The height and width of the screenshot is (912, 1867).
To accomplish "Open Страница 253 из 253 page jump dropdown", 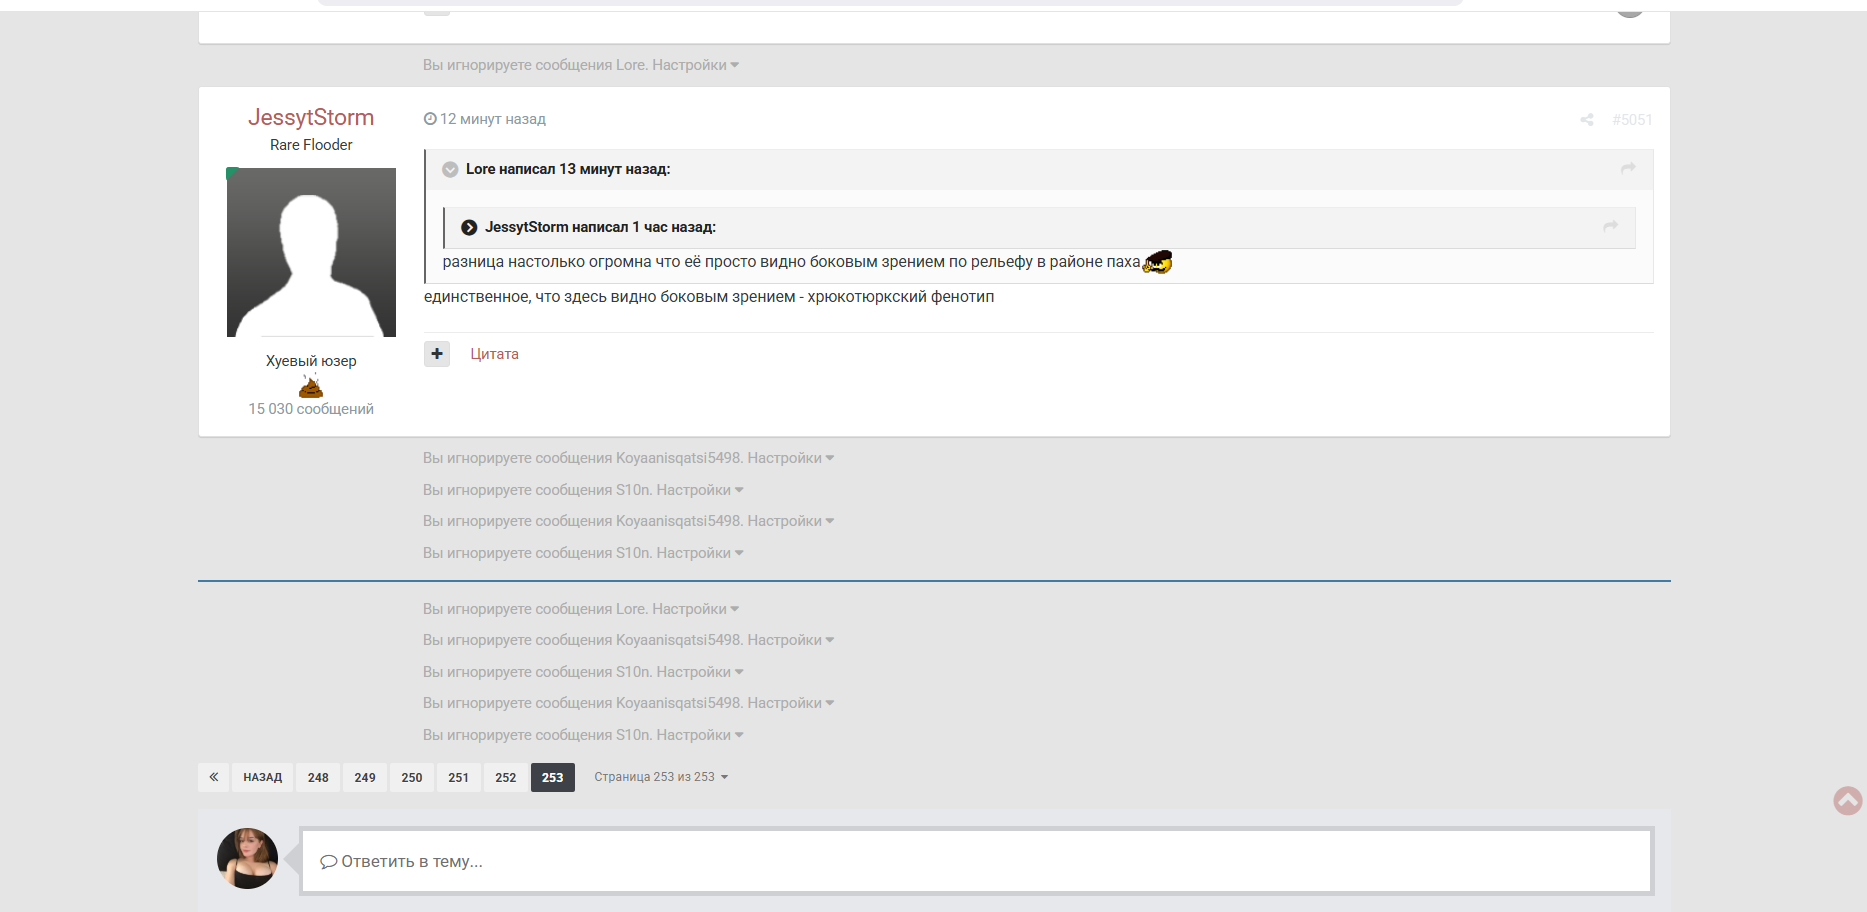I will click(x=661, y=777).
